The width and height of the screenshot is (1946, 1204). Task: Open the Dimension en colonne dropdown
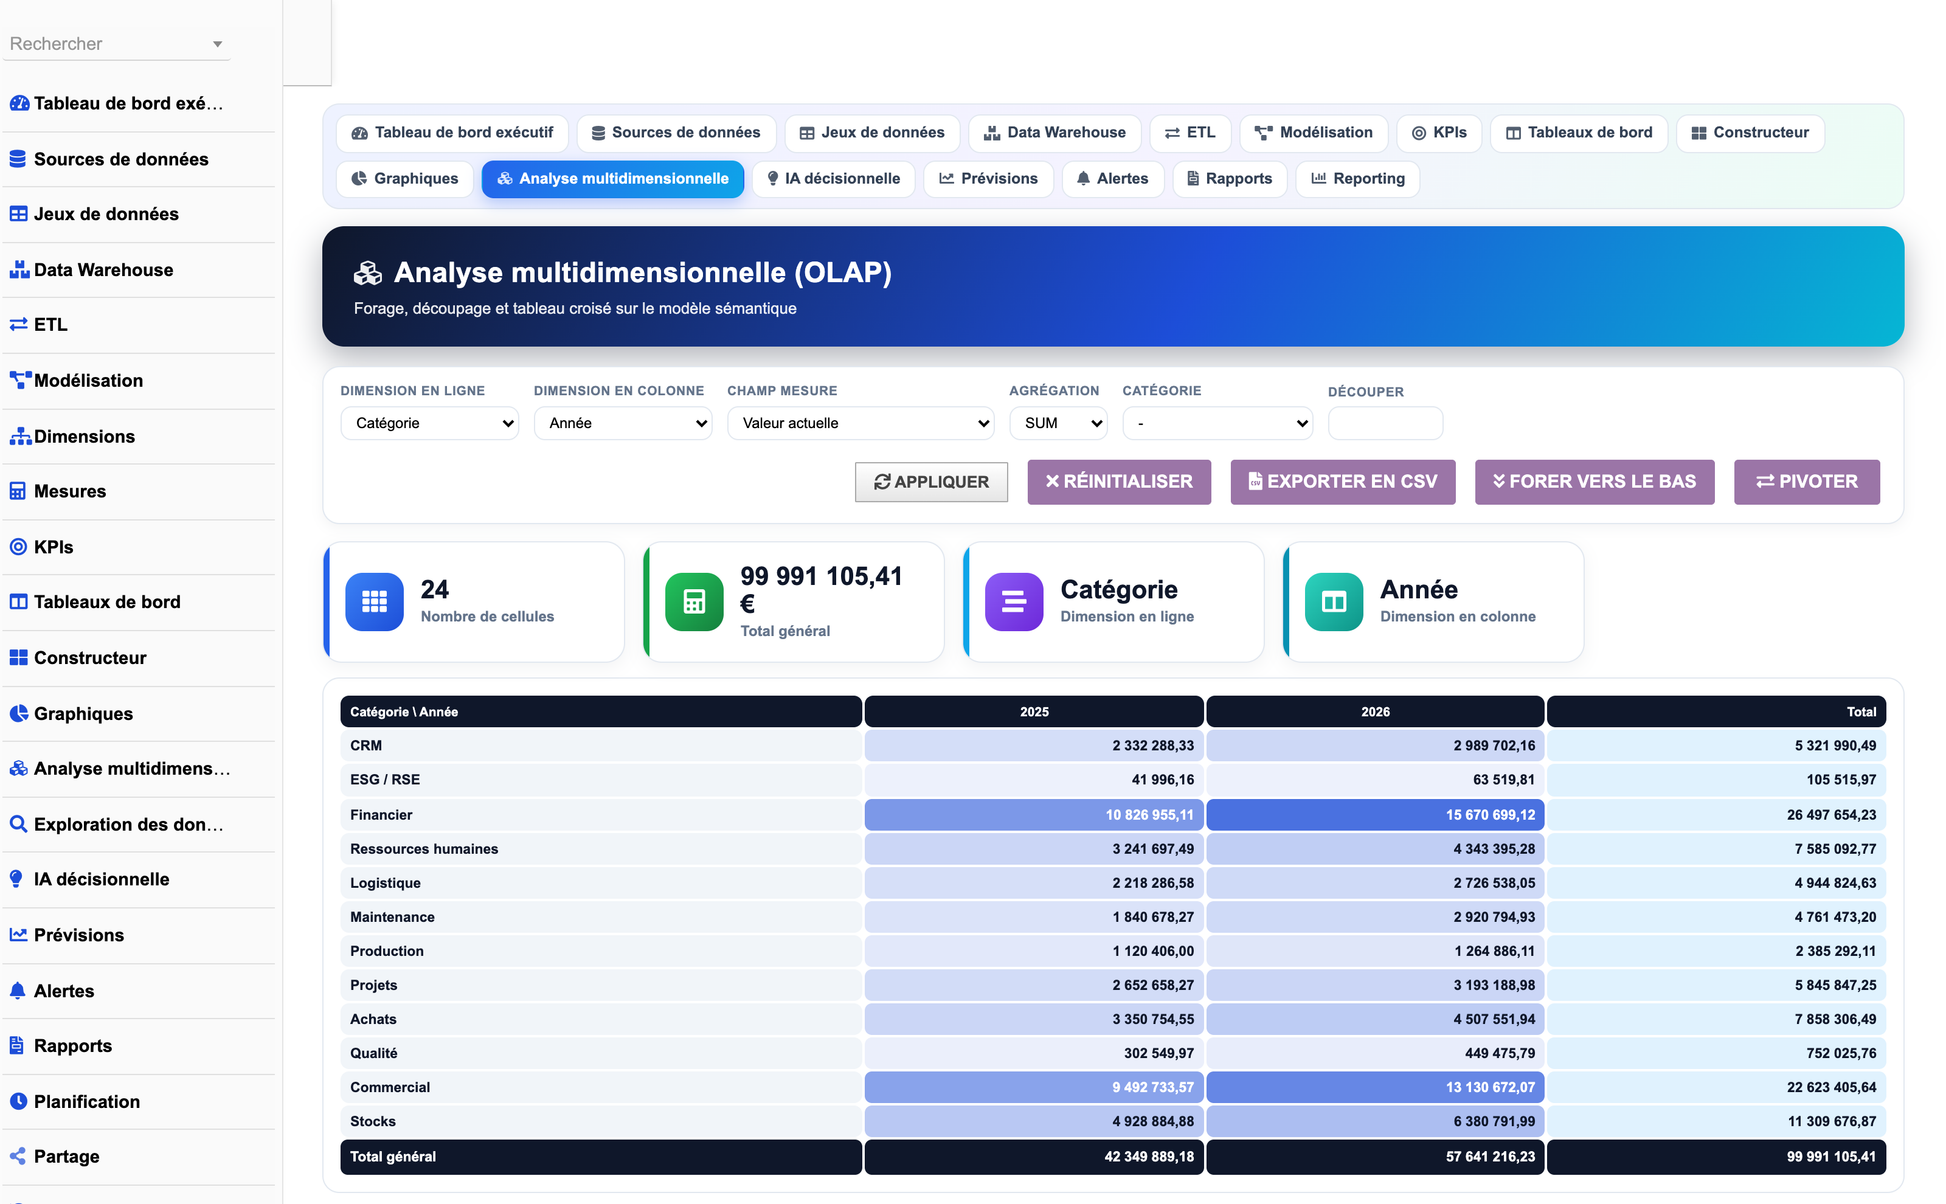click(x=623, y=423)
